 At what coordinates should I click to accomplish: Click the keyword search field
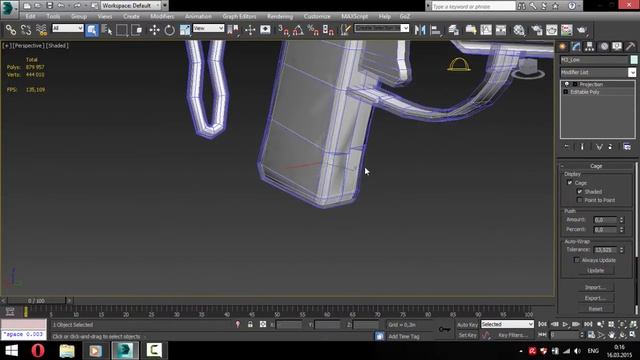pyautogui.click(x=473, y=6)
